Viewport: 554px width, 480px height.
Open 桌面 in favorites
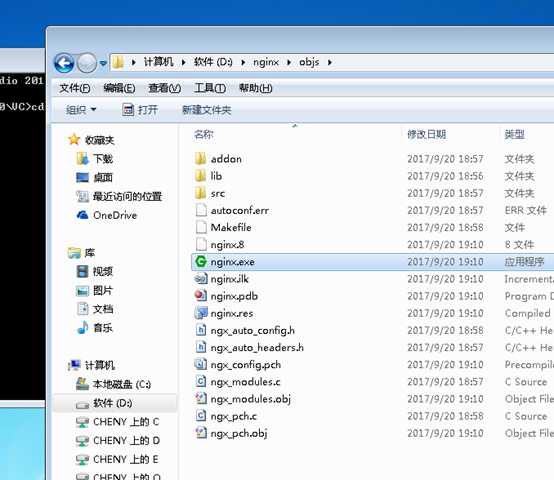pyautogui.click(x=95, y=177)
